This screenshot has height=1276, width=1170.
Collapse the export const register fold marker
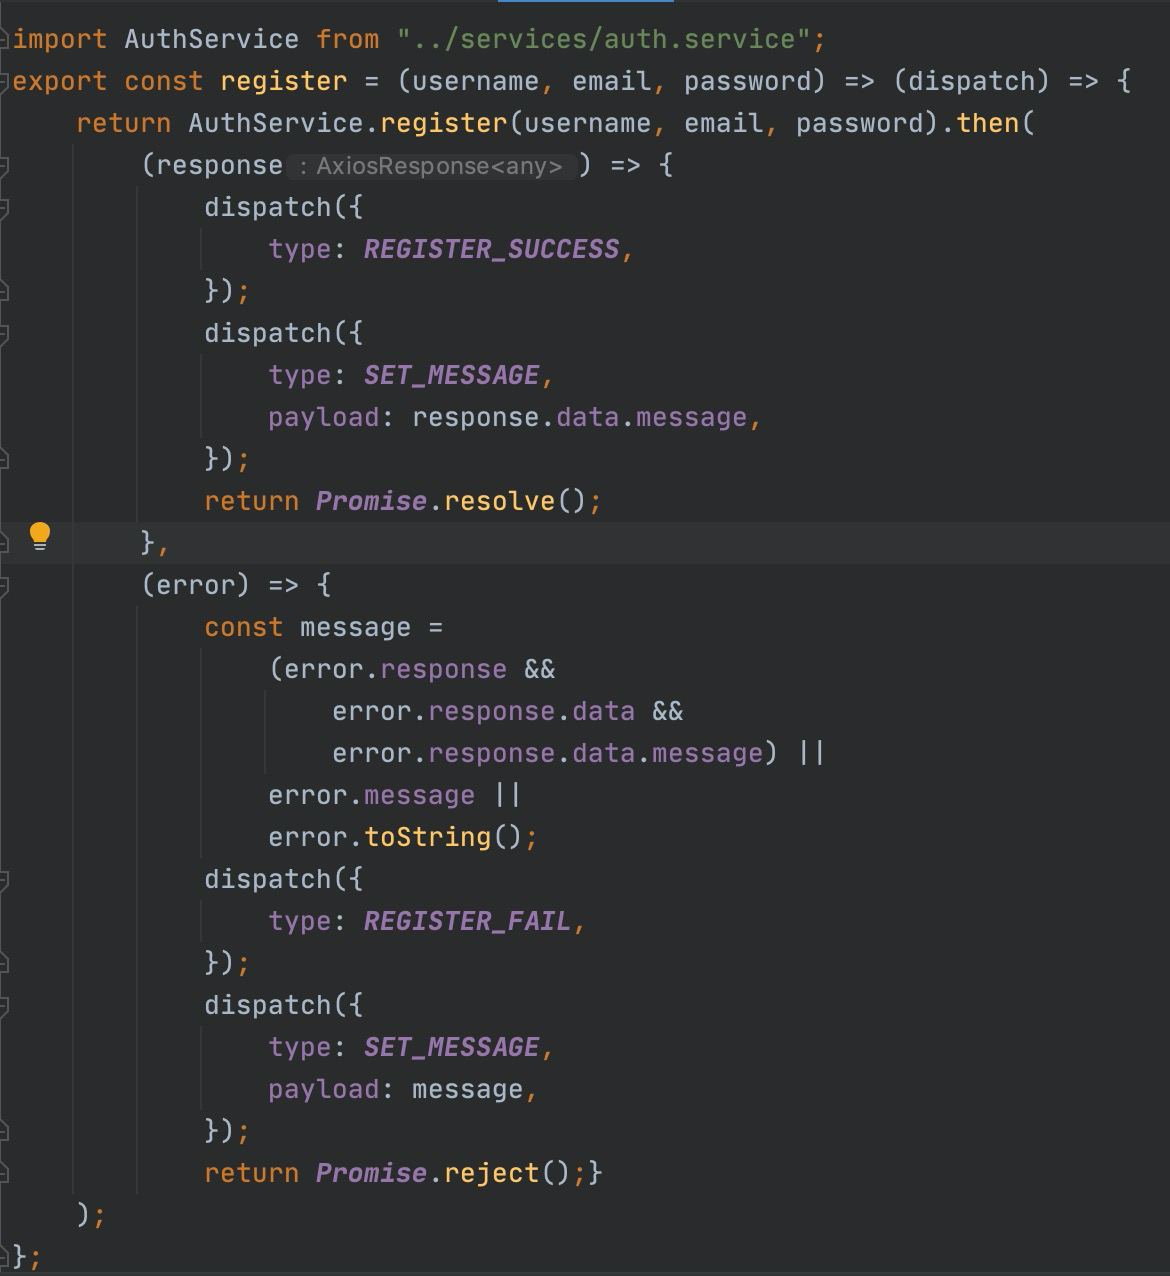(5, 81)
